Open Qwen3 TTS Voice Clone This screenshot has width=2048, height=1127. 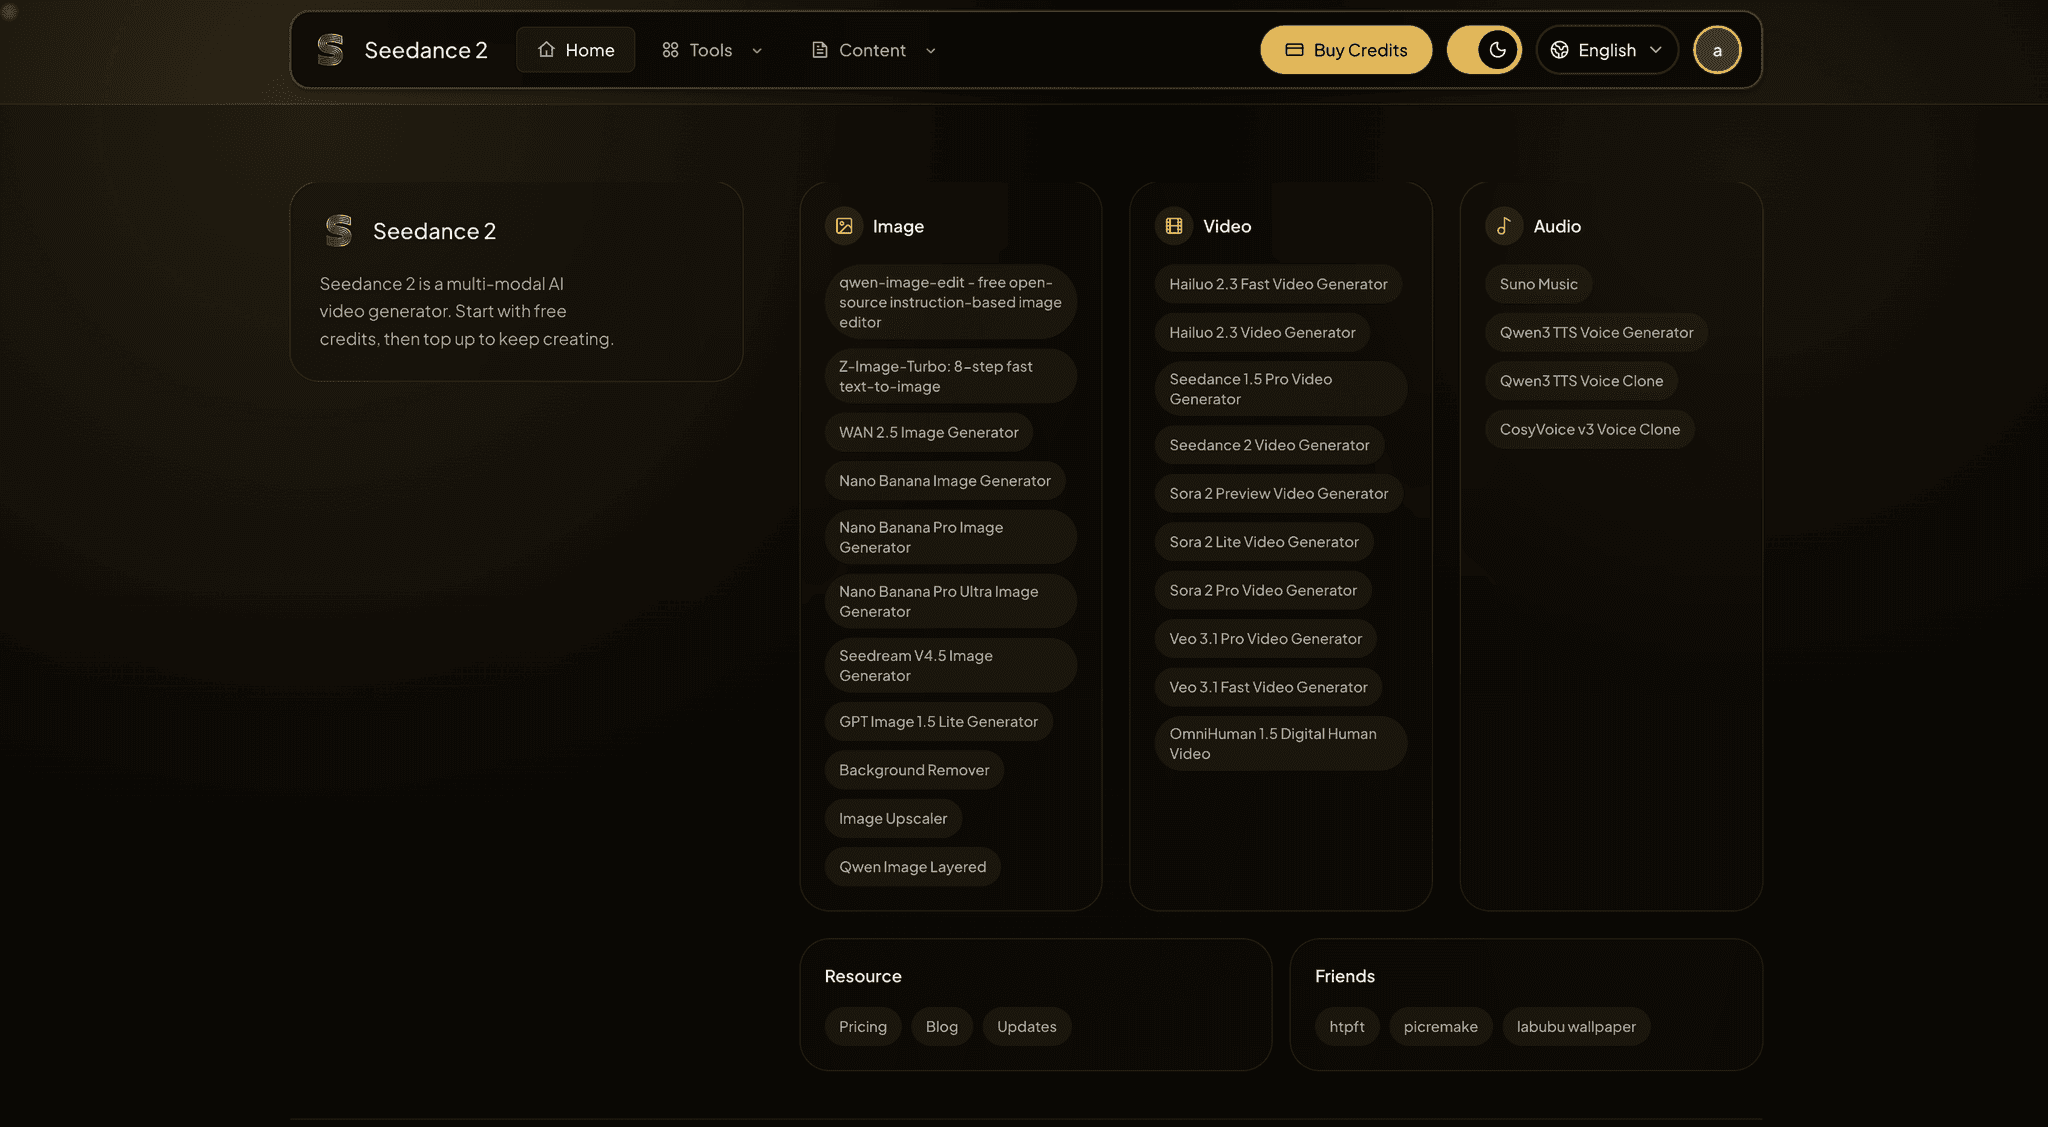(1582, 381)
